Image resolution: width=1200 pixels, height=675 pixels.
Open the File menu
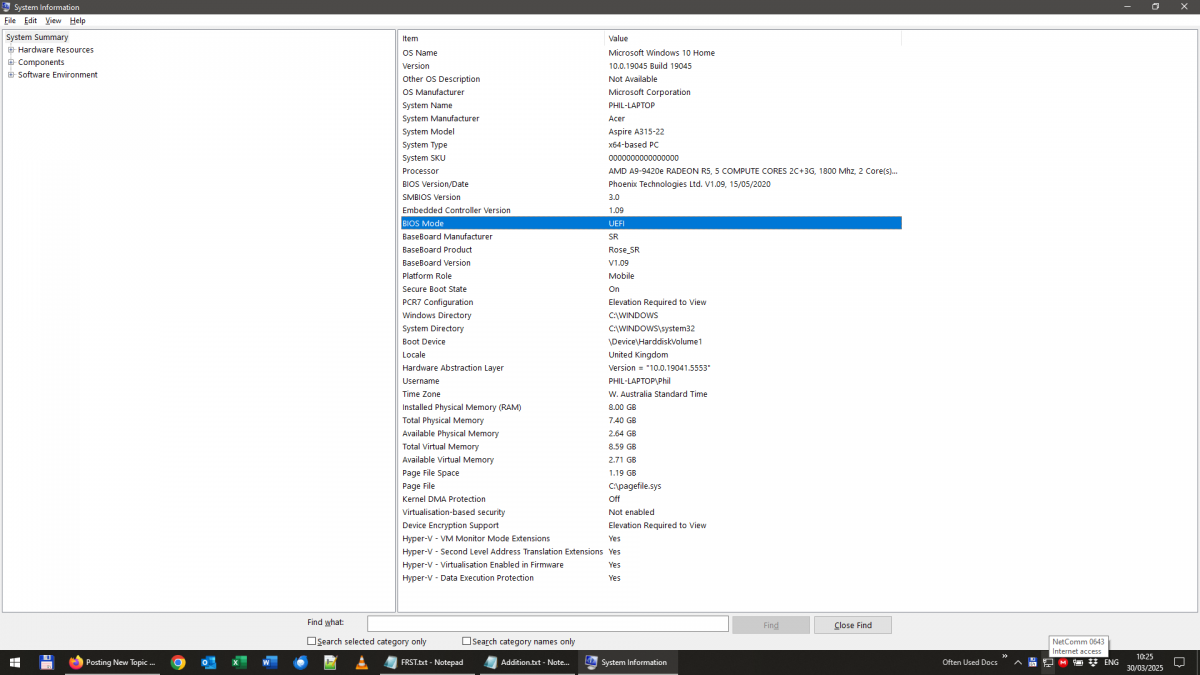(x=10, y=20)
